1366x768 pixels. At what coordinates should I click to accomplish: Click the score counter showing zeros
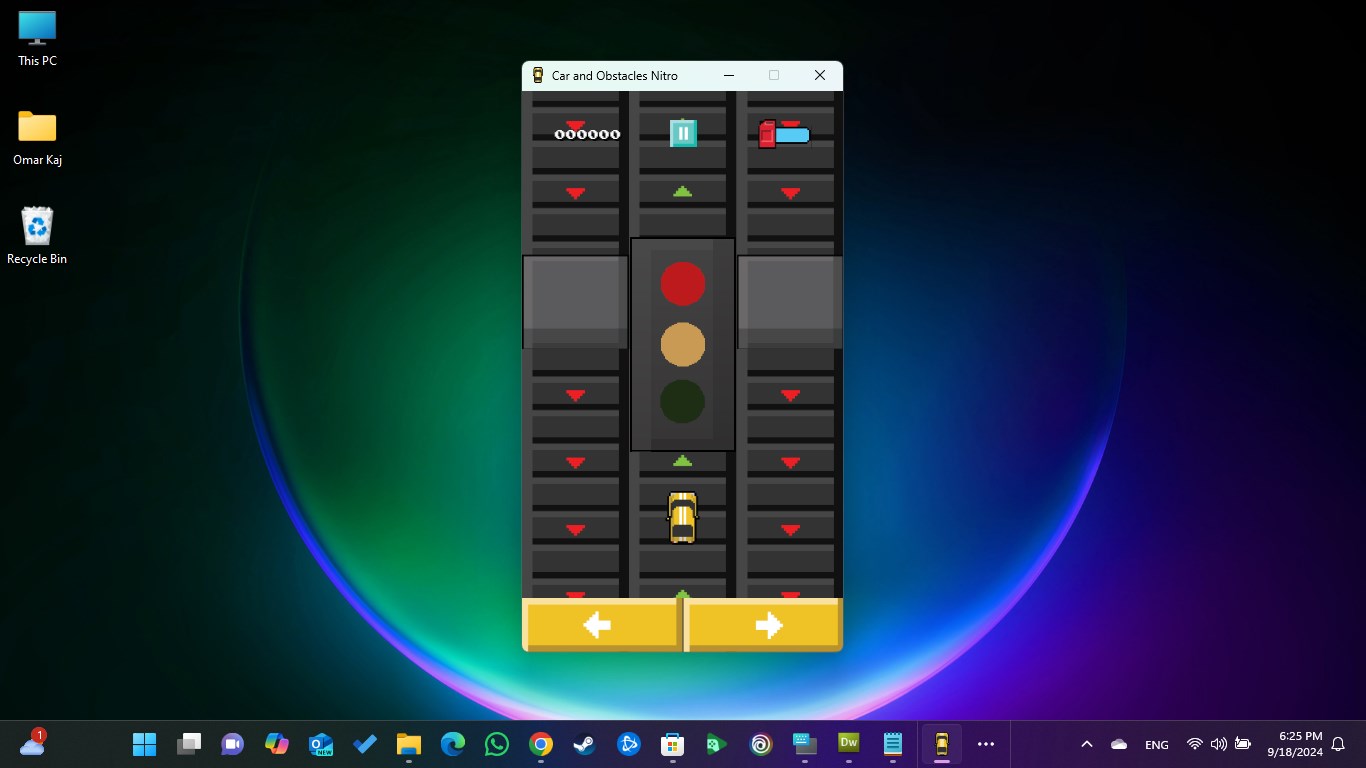point(587,134)
